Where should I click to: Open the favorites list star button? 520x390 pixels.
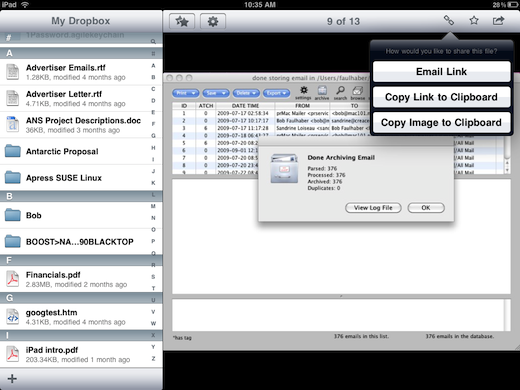(x=182, y=22)
